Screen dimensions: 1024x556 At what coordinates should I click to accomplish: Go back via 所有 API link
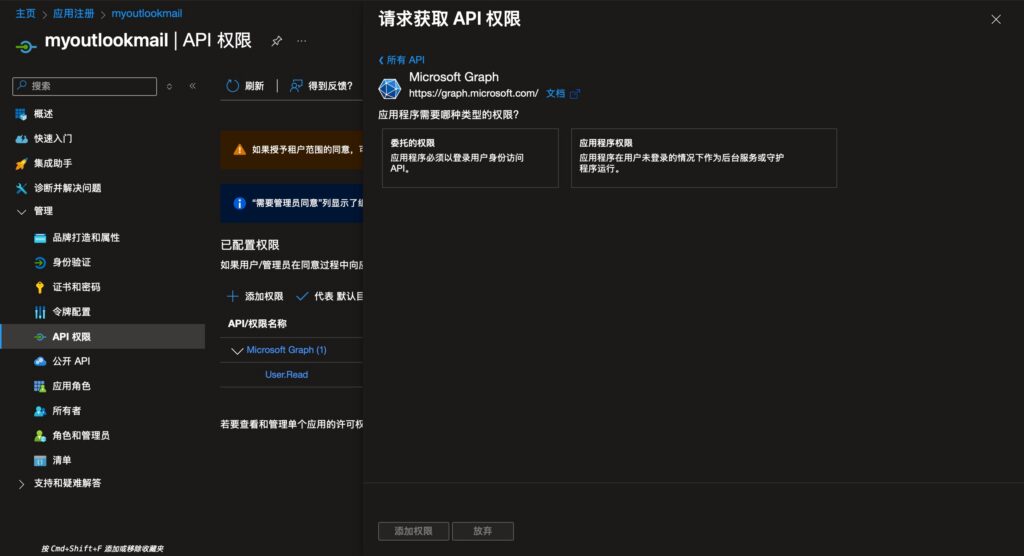[x=402, y=60]
